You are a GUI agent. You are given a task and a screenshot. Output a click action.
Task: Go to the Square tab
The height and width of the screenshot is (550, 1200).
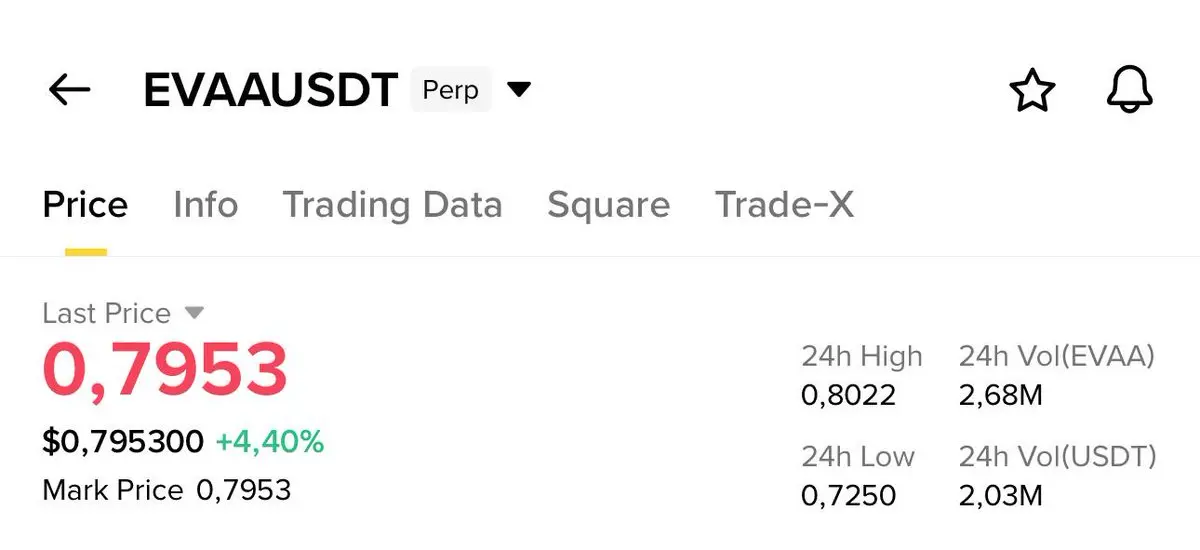tap(608, 205)
